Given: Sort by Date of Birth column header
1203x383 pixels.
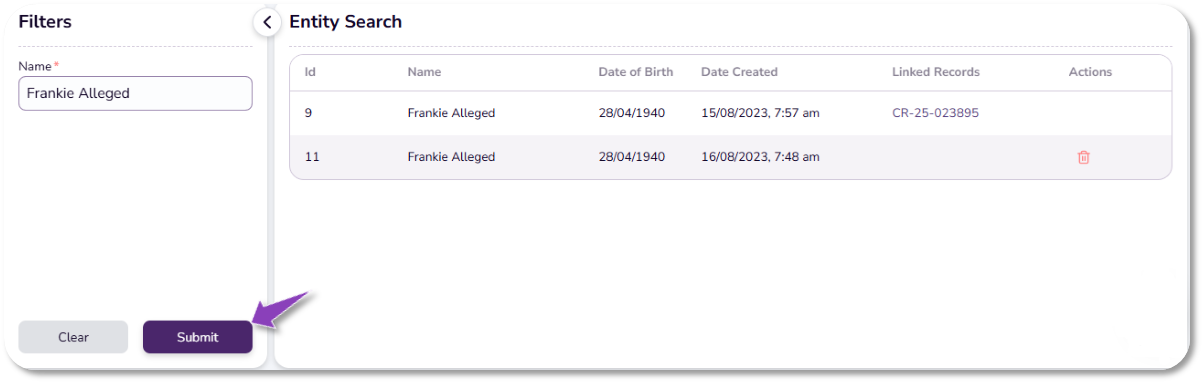Looking at the screenshot, I should coord(636,72).
